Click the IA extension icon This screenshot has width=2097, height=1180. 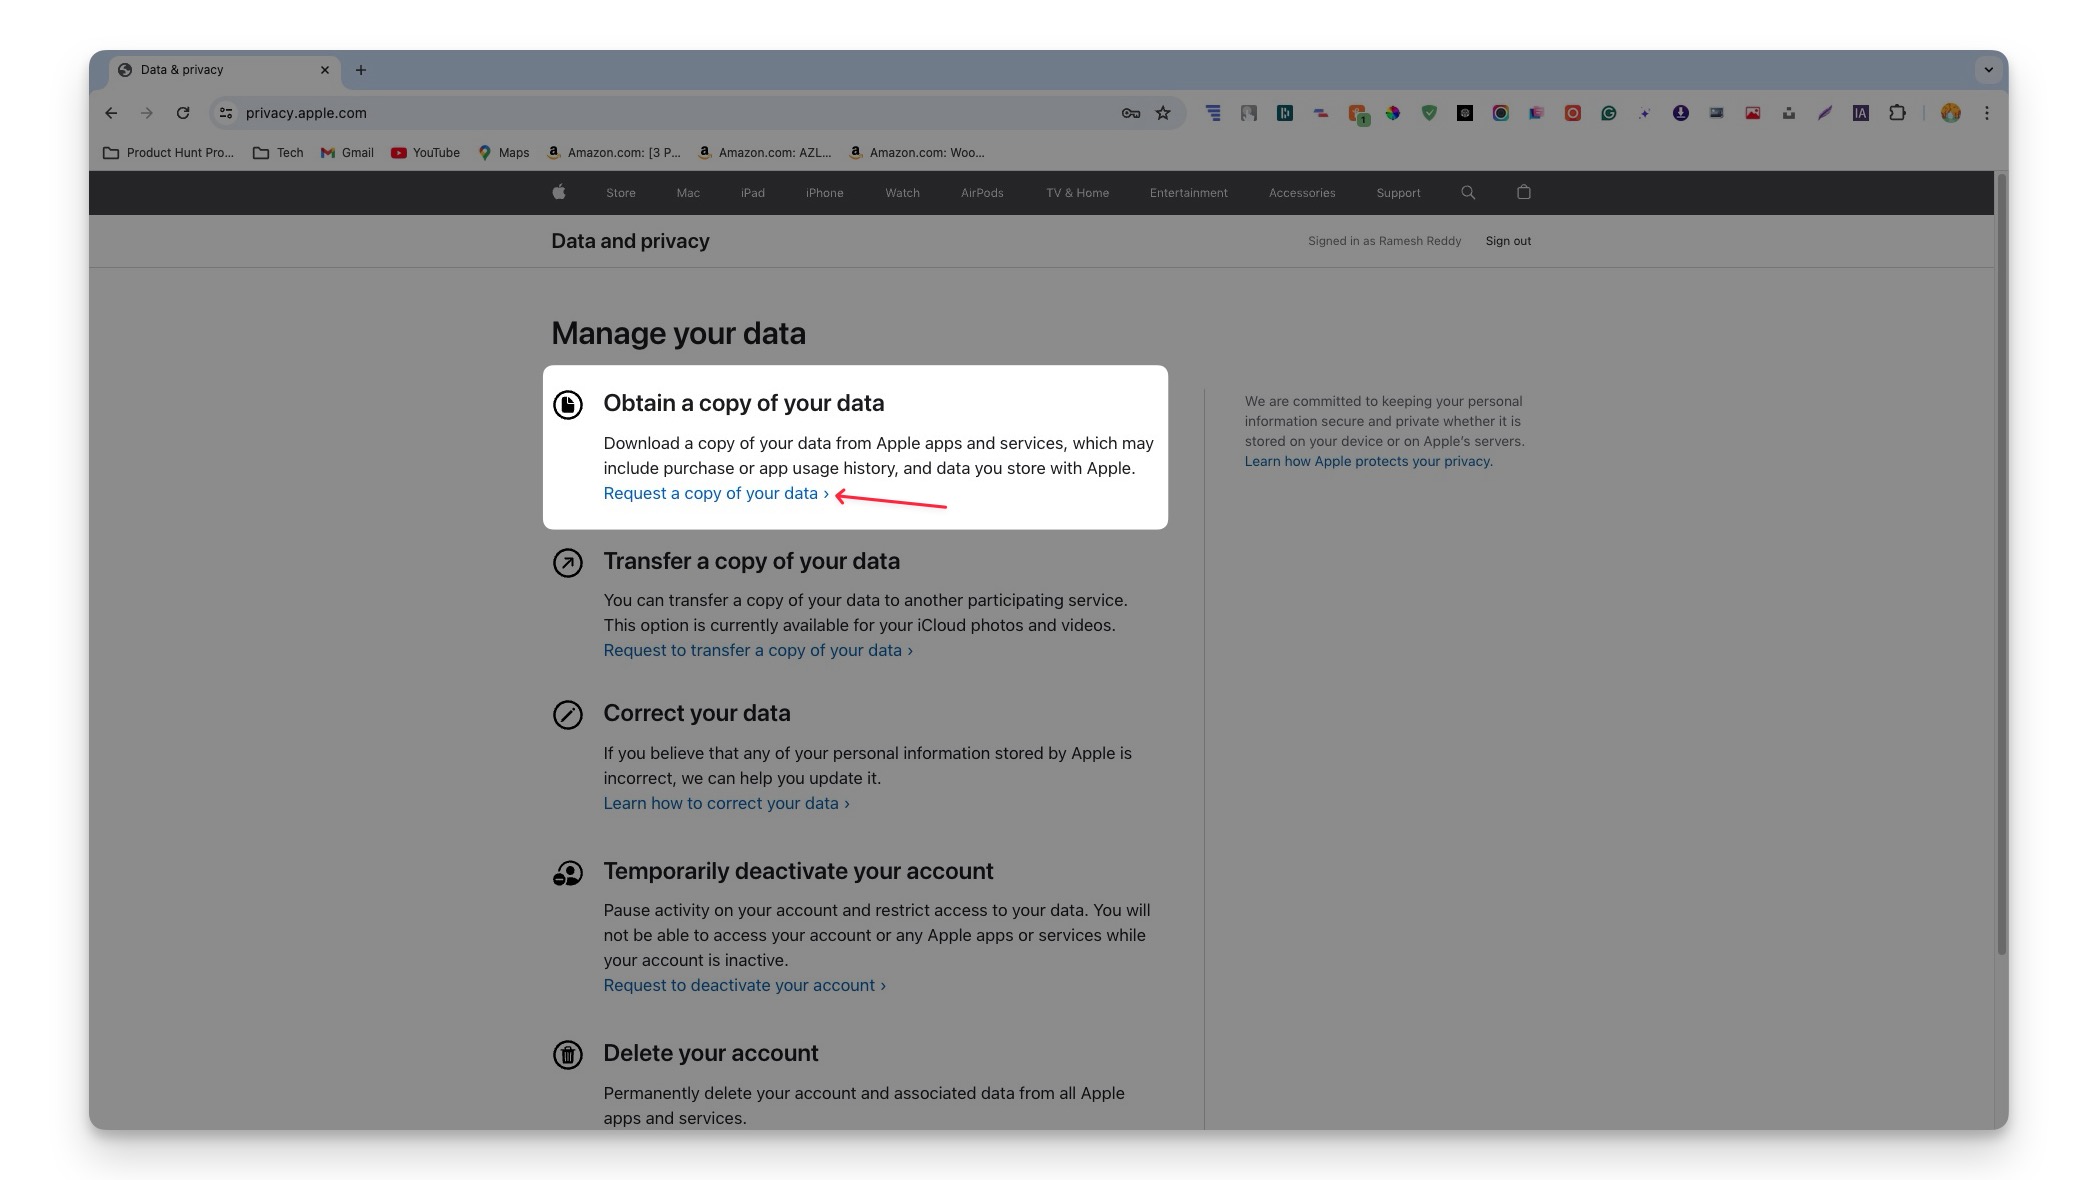1861,113
